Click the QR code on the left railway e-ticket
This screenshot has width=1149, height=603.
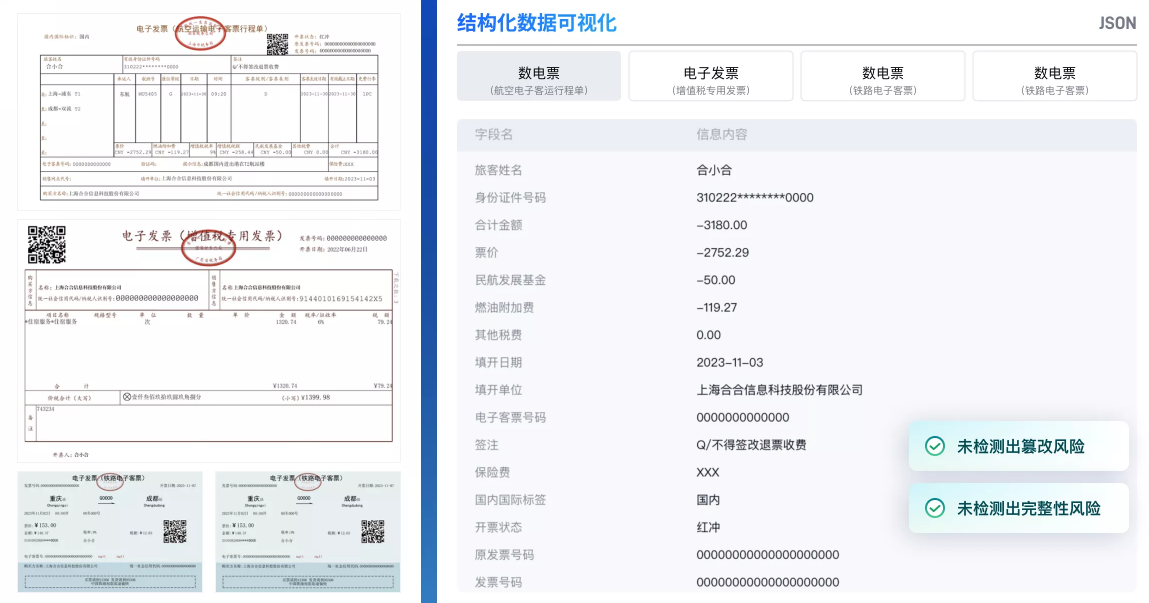[175, 531]
